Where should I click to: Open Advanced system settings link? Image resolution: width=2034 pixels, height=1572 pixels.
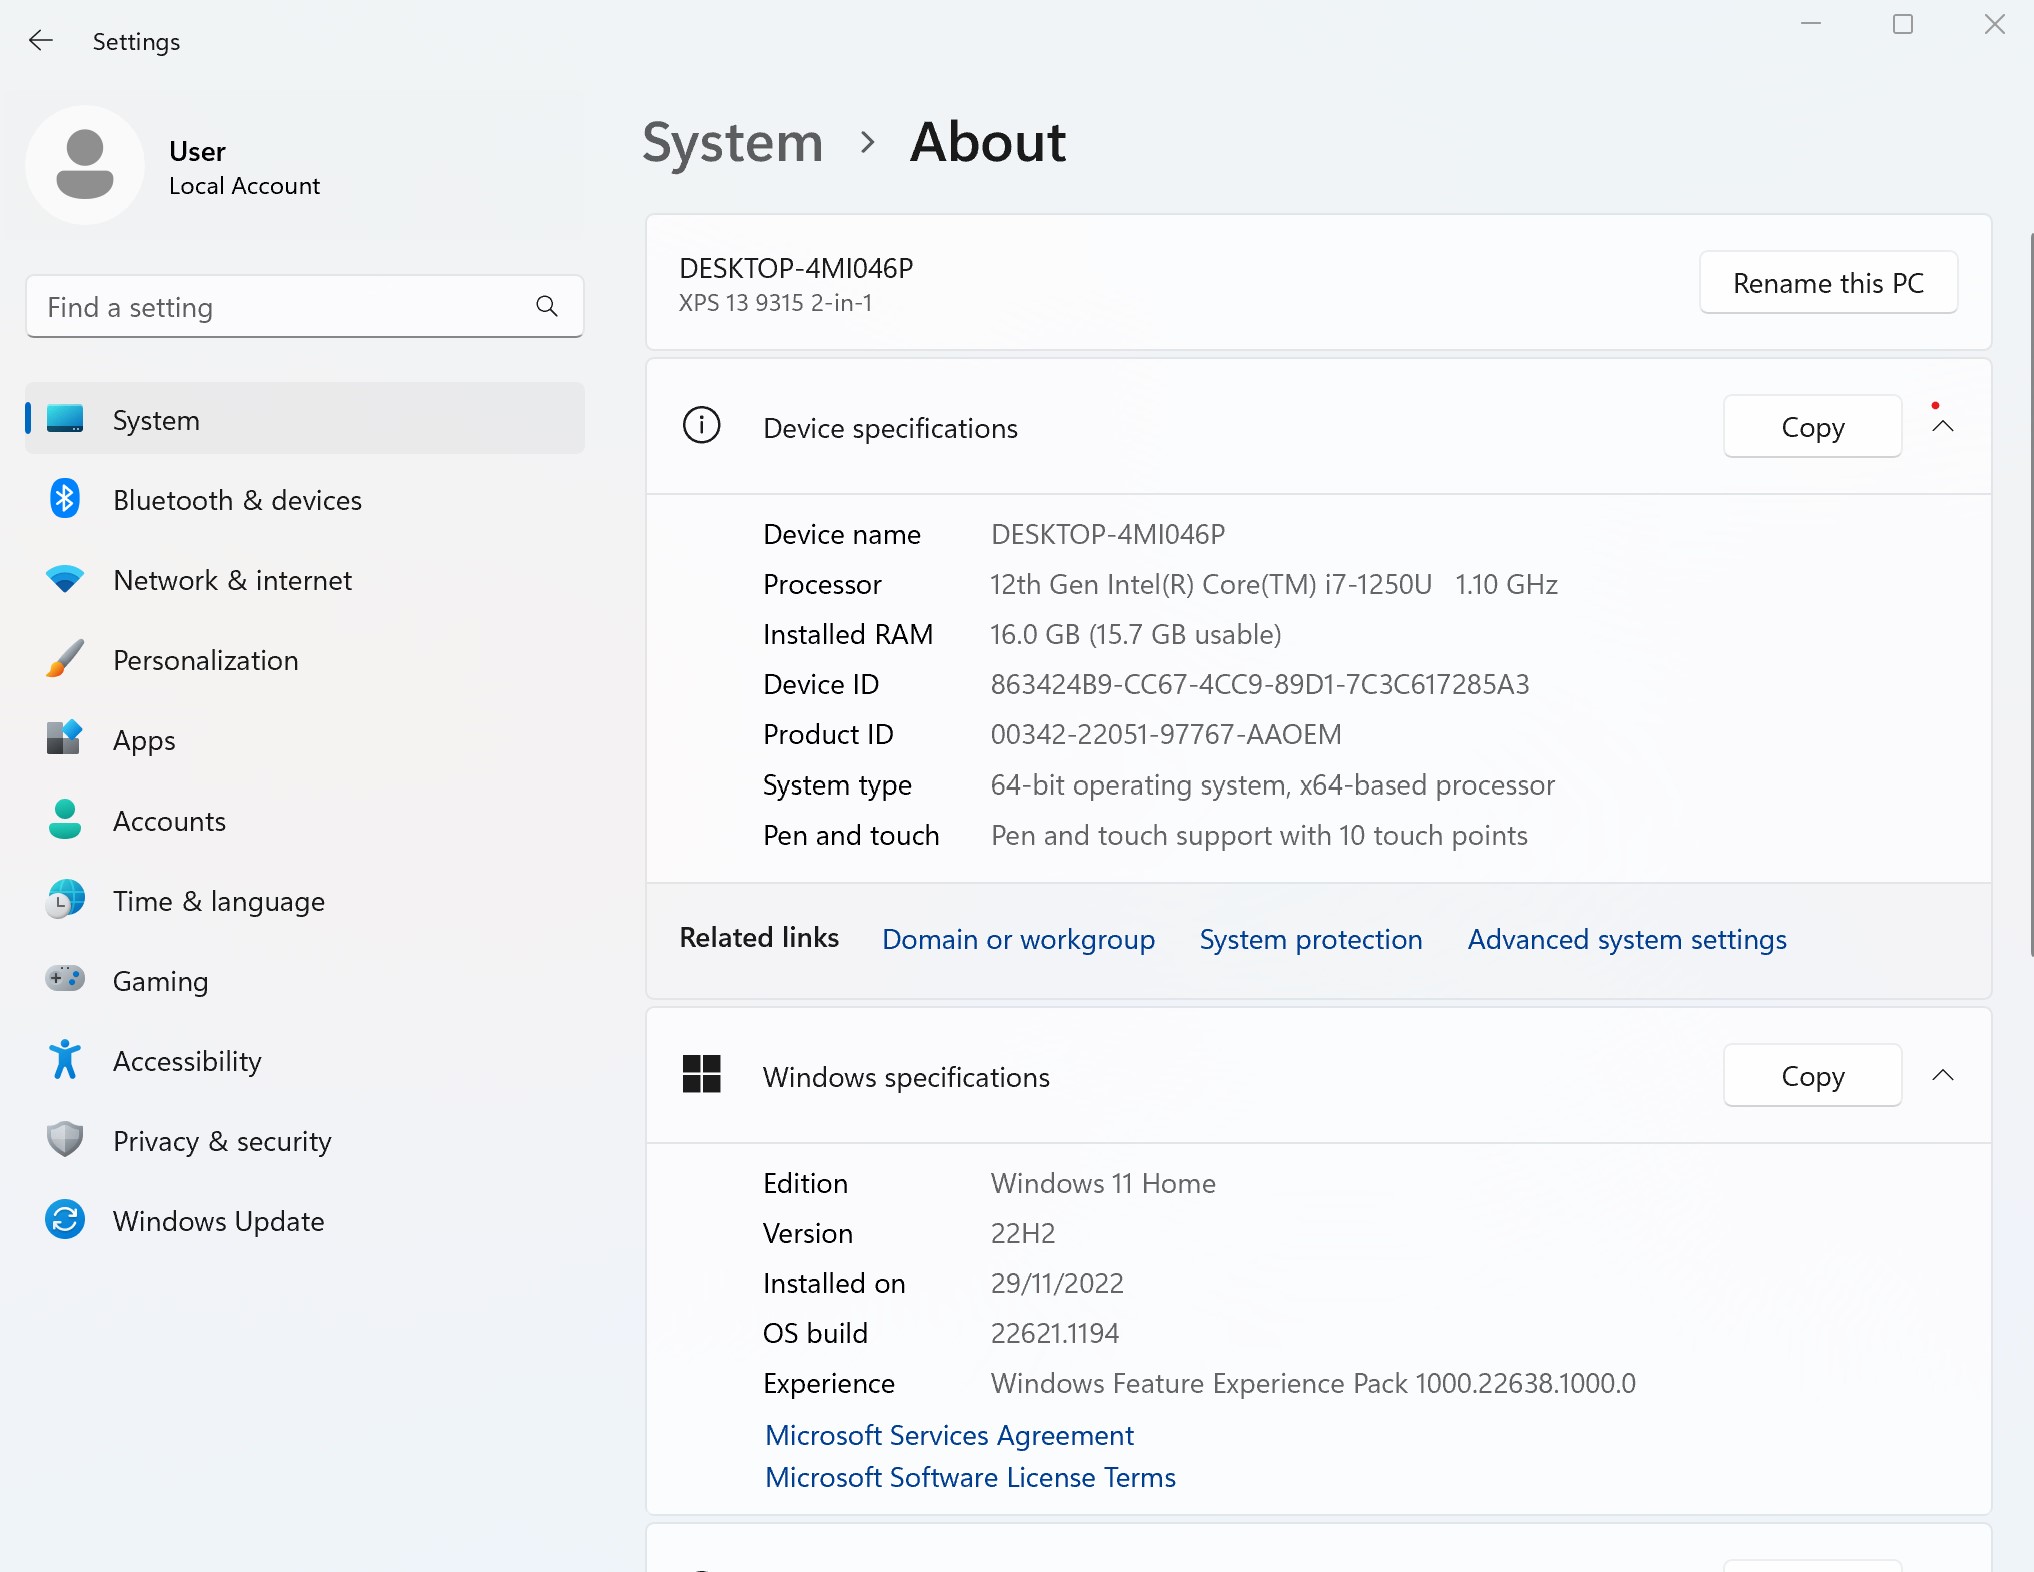pyautogui.click(x=1626, y=939)
